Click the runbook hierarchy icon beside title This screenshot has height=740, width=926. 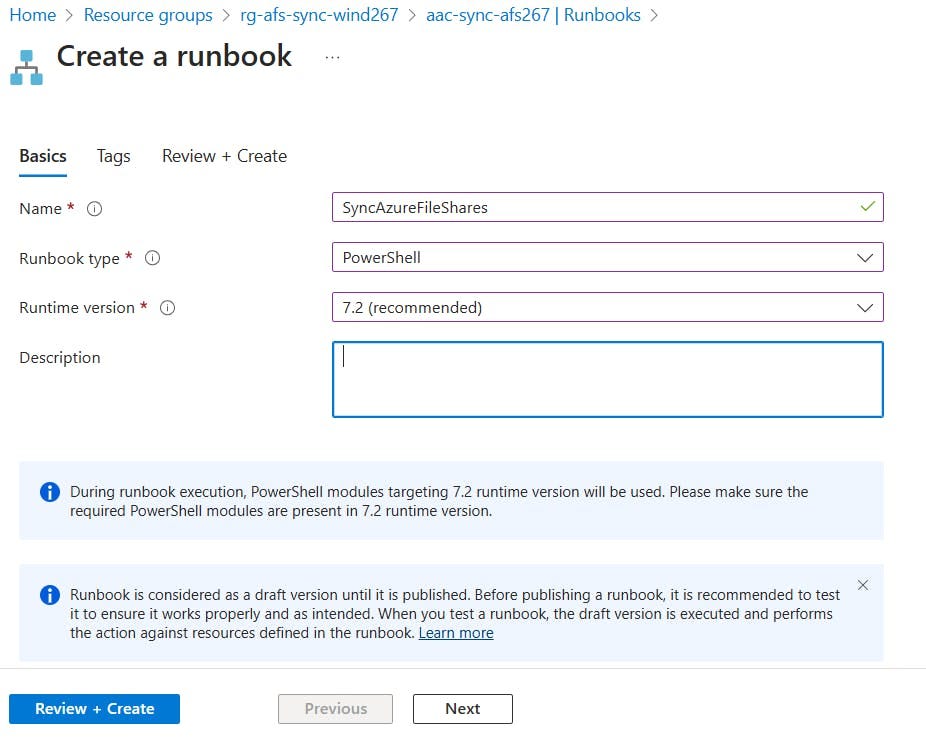tap(27, 67)
